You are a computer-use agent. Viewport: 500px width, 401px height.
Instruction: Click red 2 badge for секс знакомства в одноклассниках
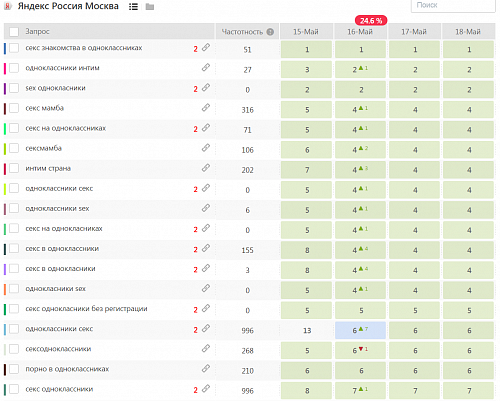pyautogui.click(x=195, y=49)
